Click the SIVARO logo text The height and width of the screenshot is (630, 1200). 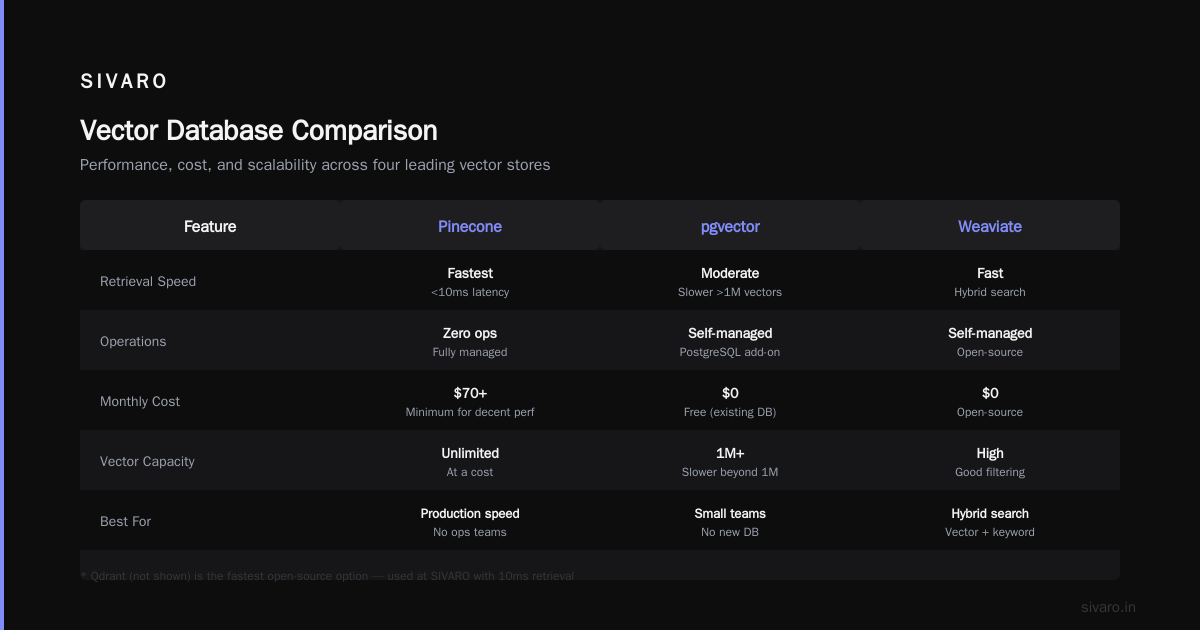pyautogui.click(x=124, y=82)
